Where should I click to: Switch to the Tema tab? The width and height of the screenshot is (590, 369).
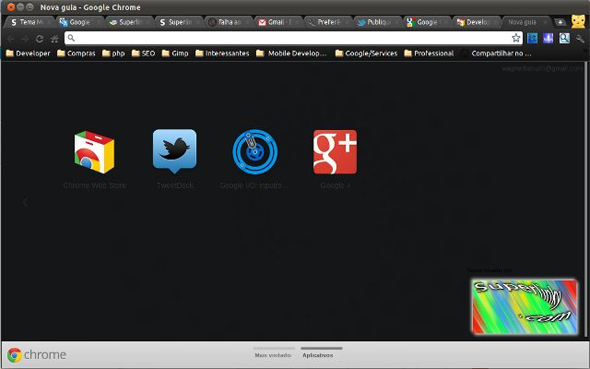(x=29, y=22)
